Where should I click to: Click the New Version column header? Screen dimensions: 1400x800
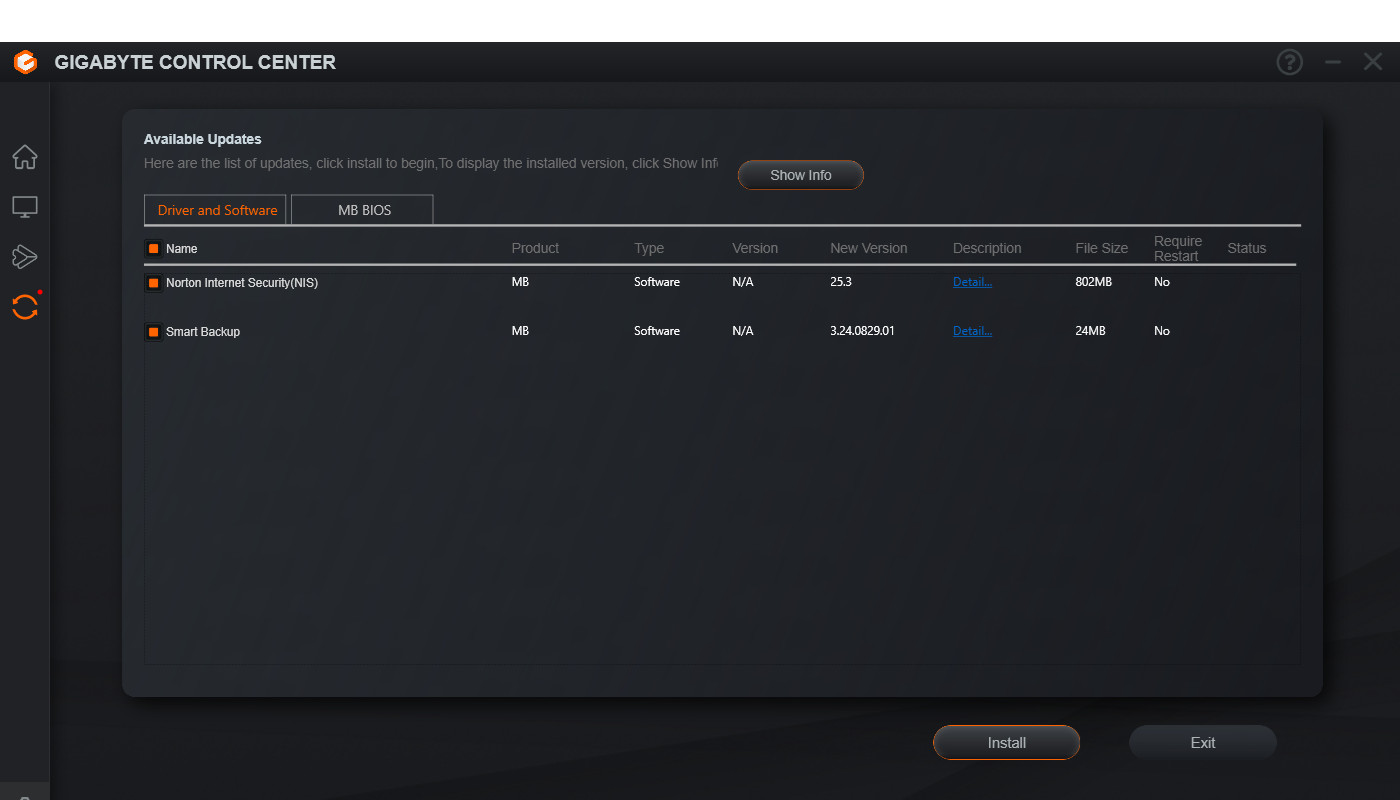(x=869, y=248)
